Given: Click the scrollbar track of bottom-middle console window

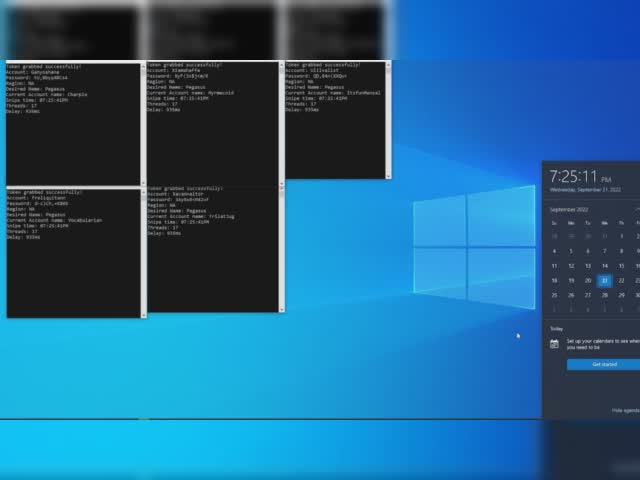Looking at the screenshot, I should point(282,250).
